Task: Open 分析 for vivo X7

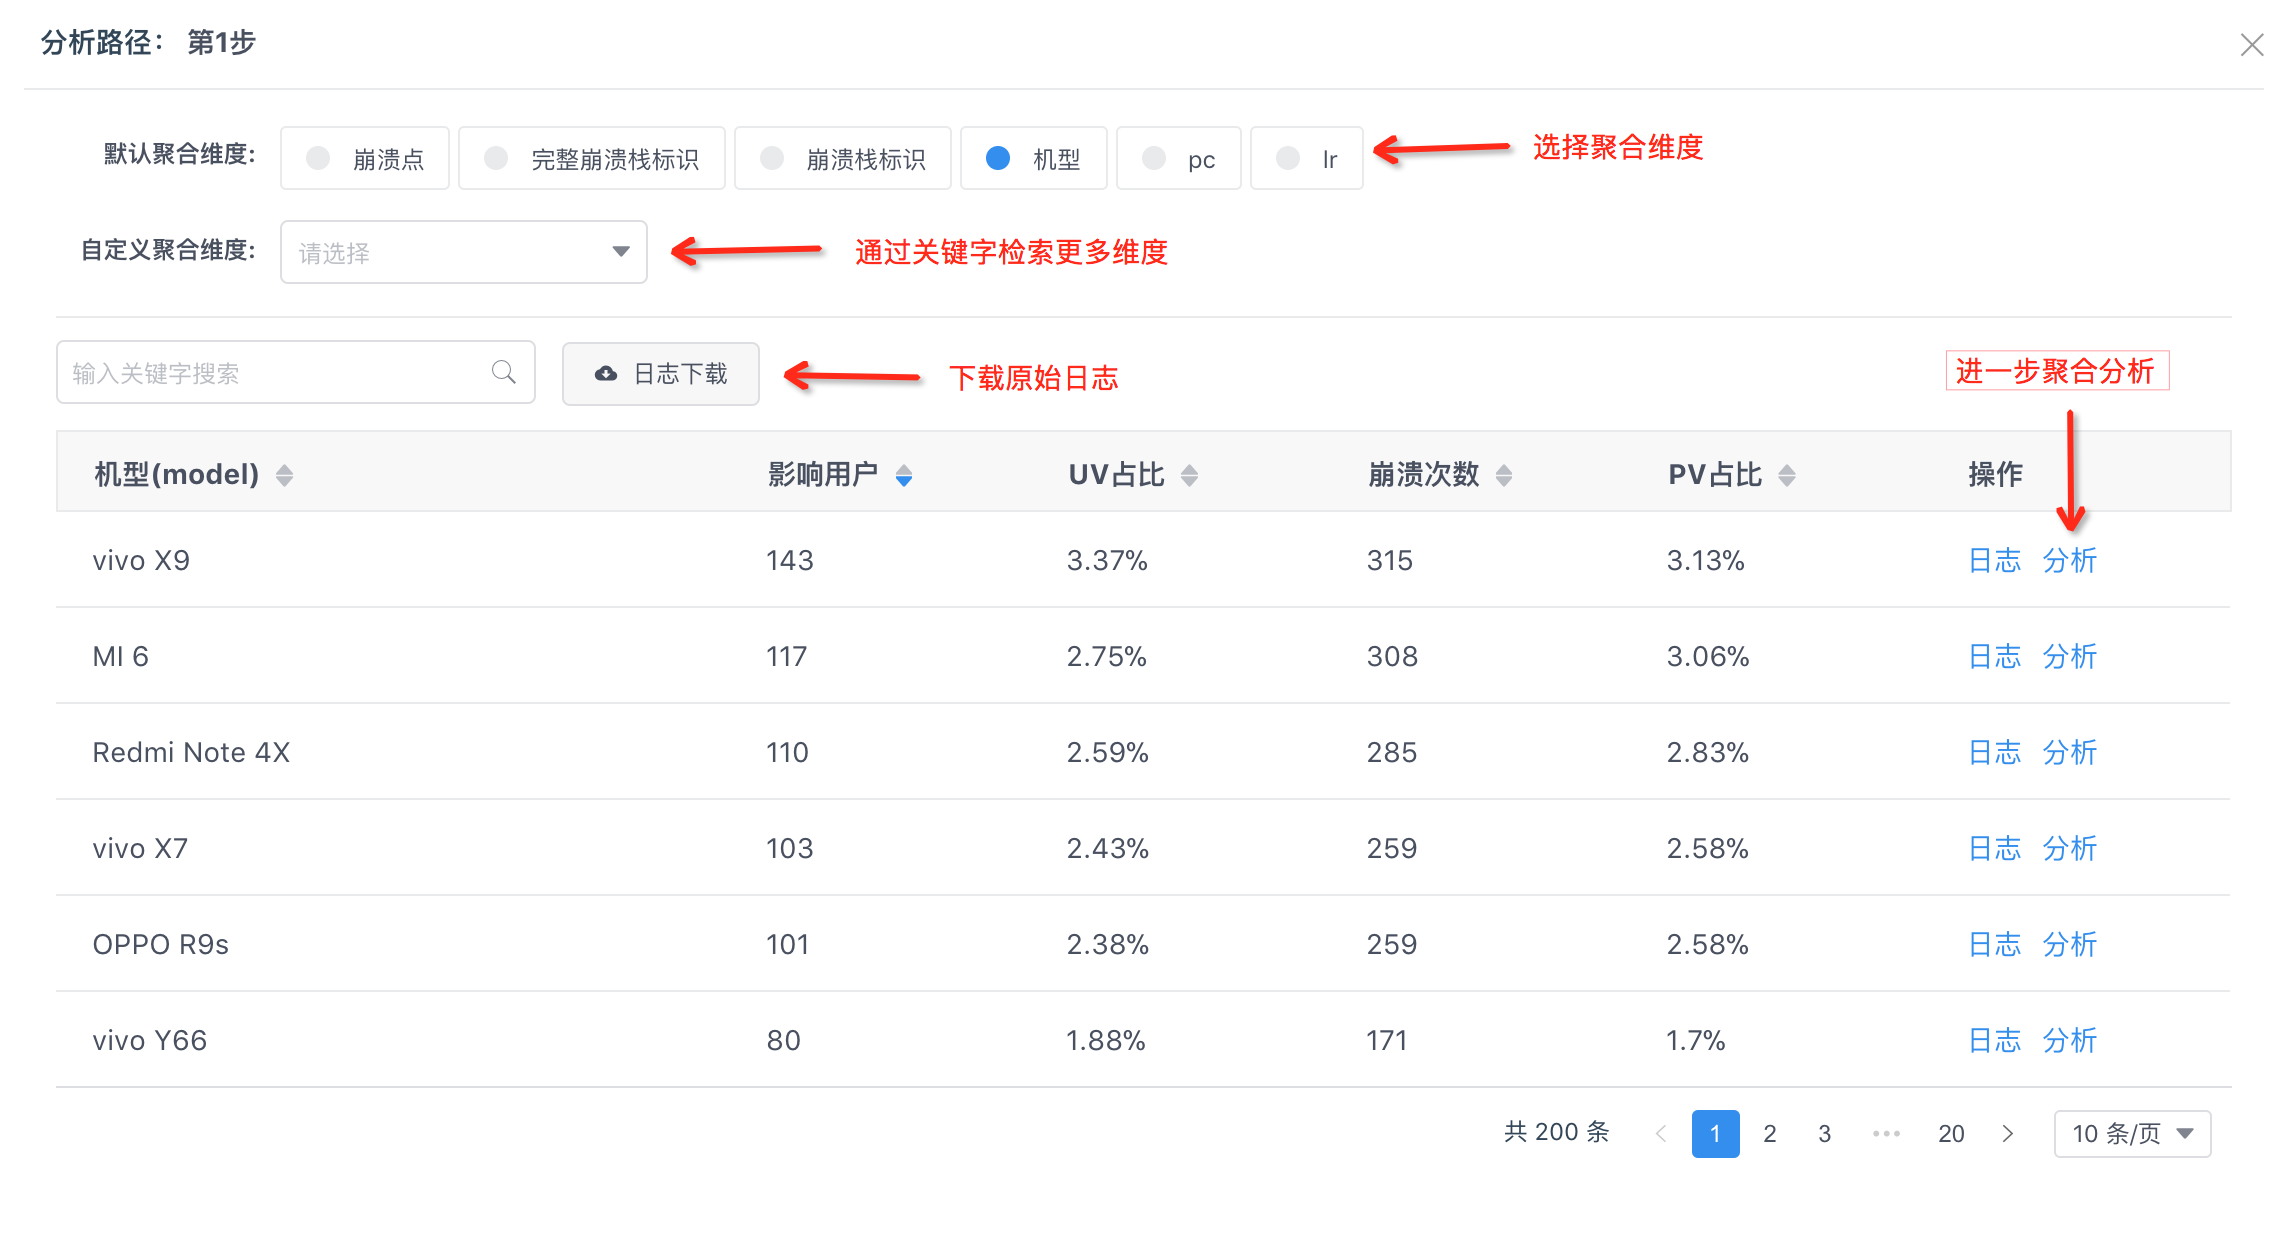Action: tap(2069, 848)
